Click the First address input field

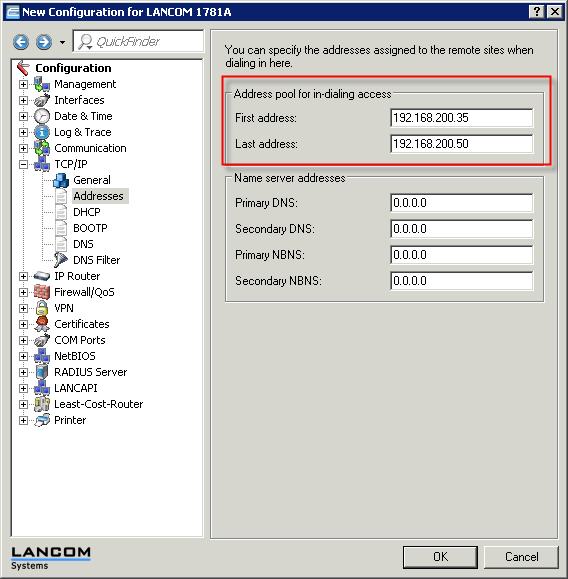(x=462, y=118)
